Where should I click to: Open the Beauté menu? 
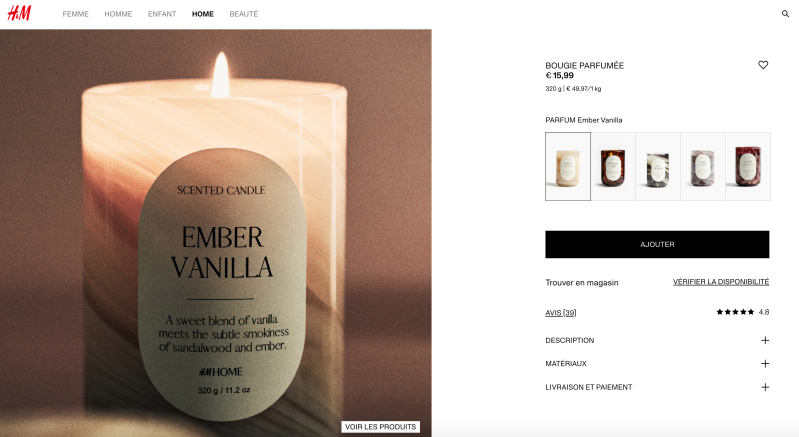244,14
